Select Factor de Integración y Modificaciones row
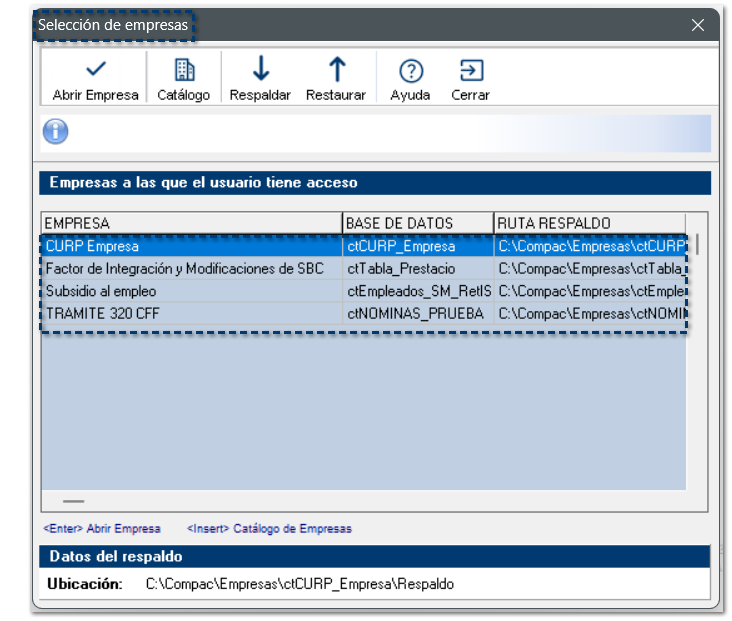 click(190, 269)
